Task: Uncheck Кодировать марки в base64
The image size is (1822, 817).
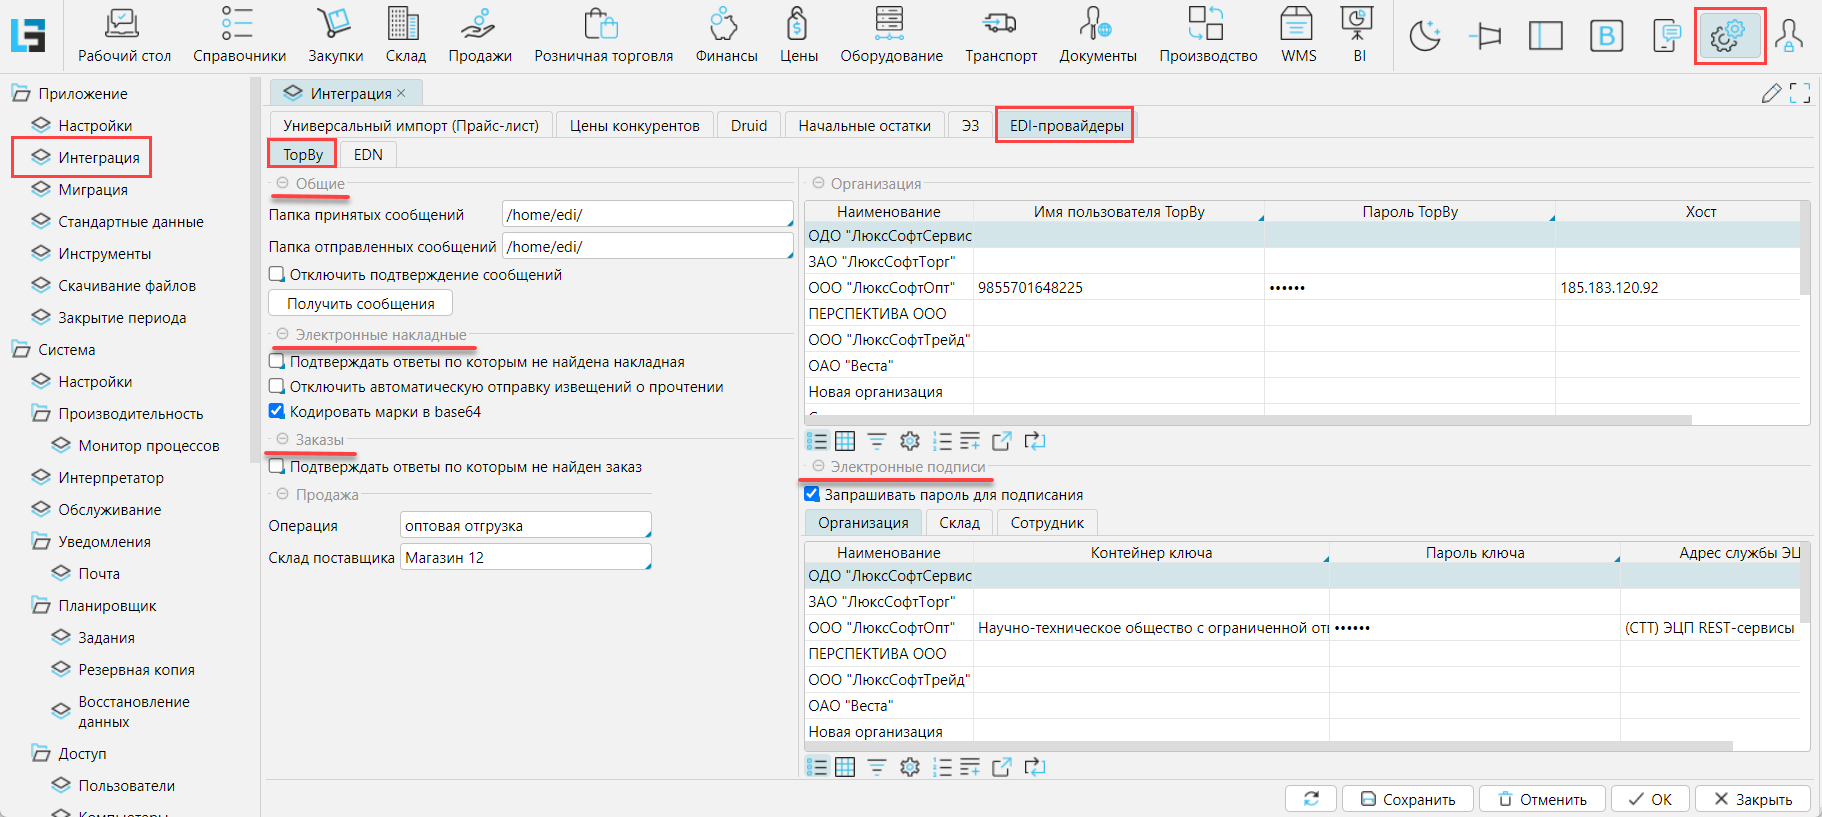Action: click(x=277, y=411)
